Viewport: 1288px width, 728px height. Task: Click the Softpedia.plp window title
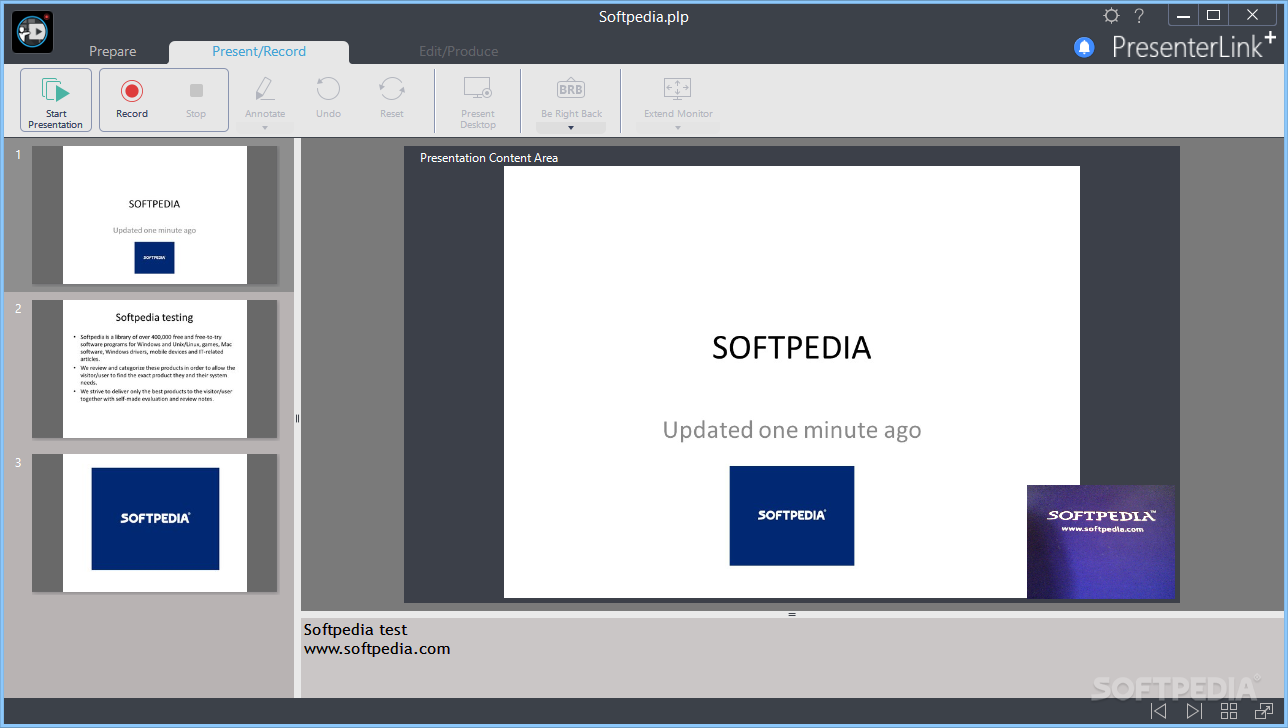(644, 16)
